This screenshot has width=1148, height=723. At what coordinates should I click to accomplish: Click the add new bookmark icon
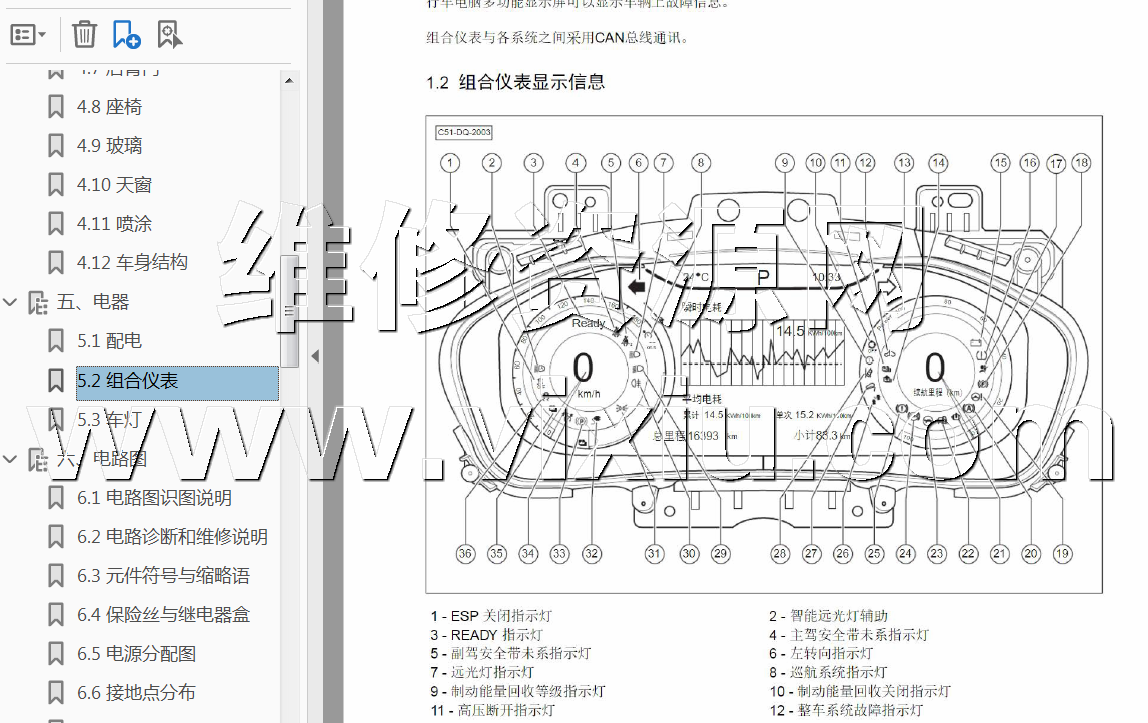[x=126, y=35]
